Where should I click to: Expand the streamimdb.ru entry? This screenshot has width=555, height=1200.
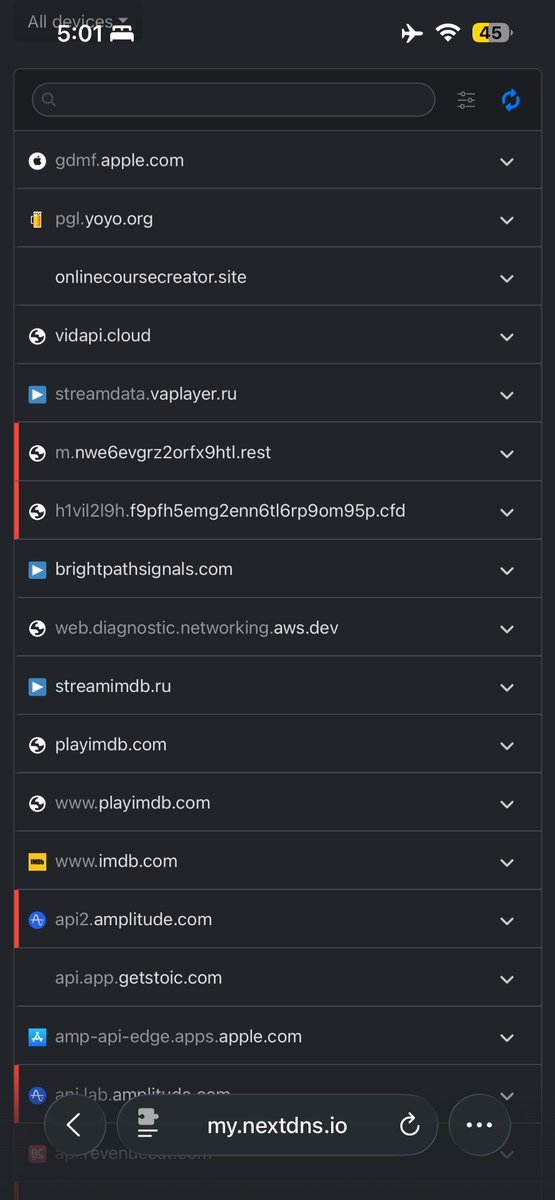[x=507, y=687]
